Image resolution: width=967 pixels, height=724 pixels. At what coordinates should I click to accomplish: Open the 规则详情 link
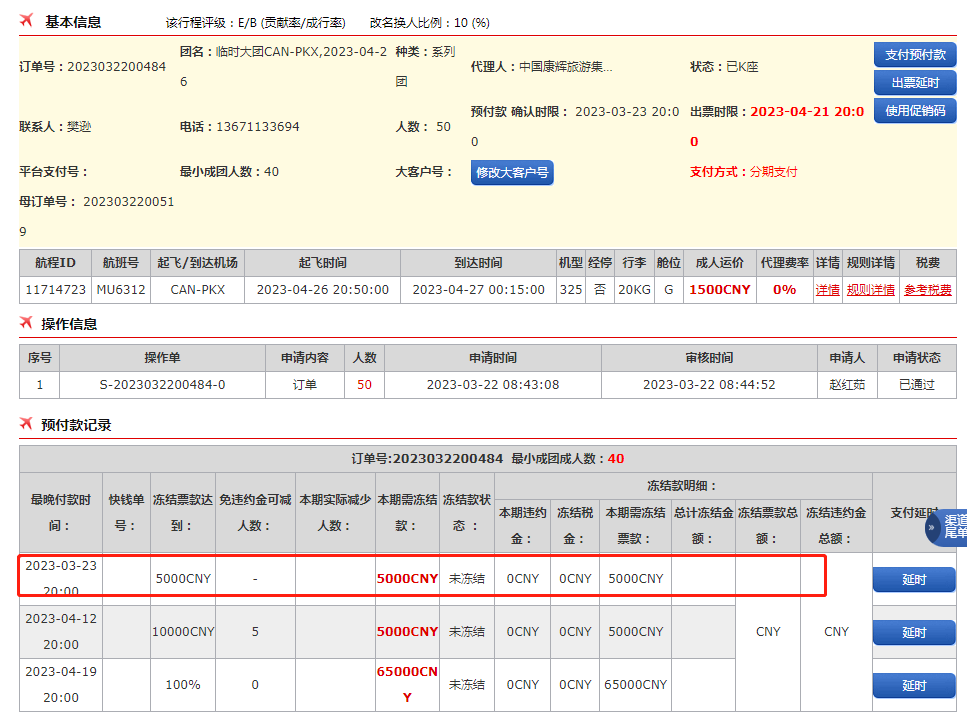870,290
